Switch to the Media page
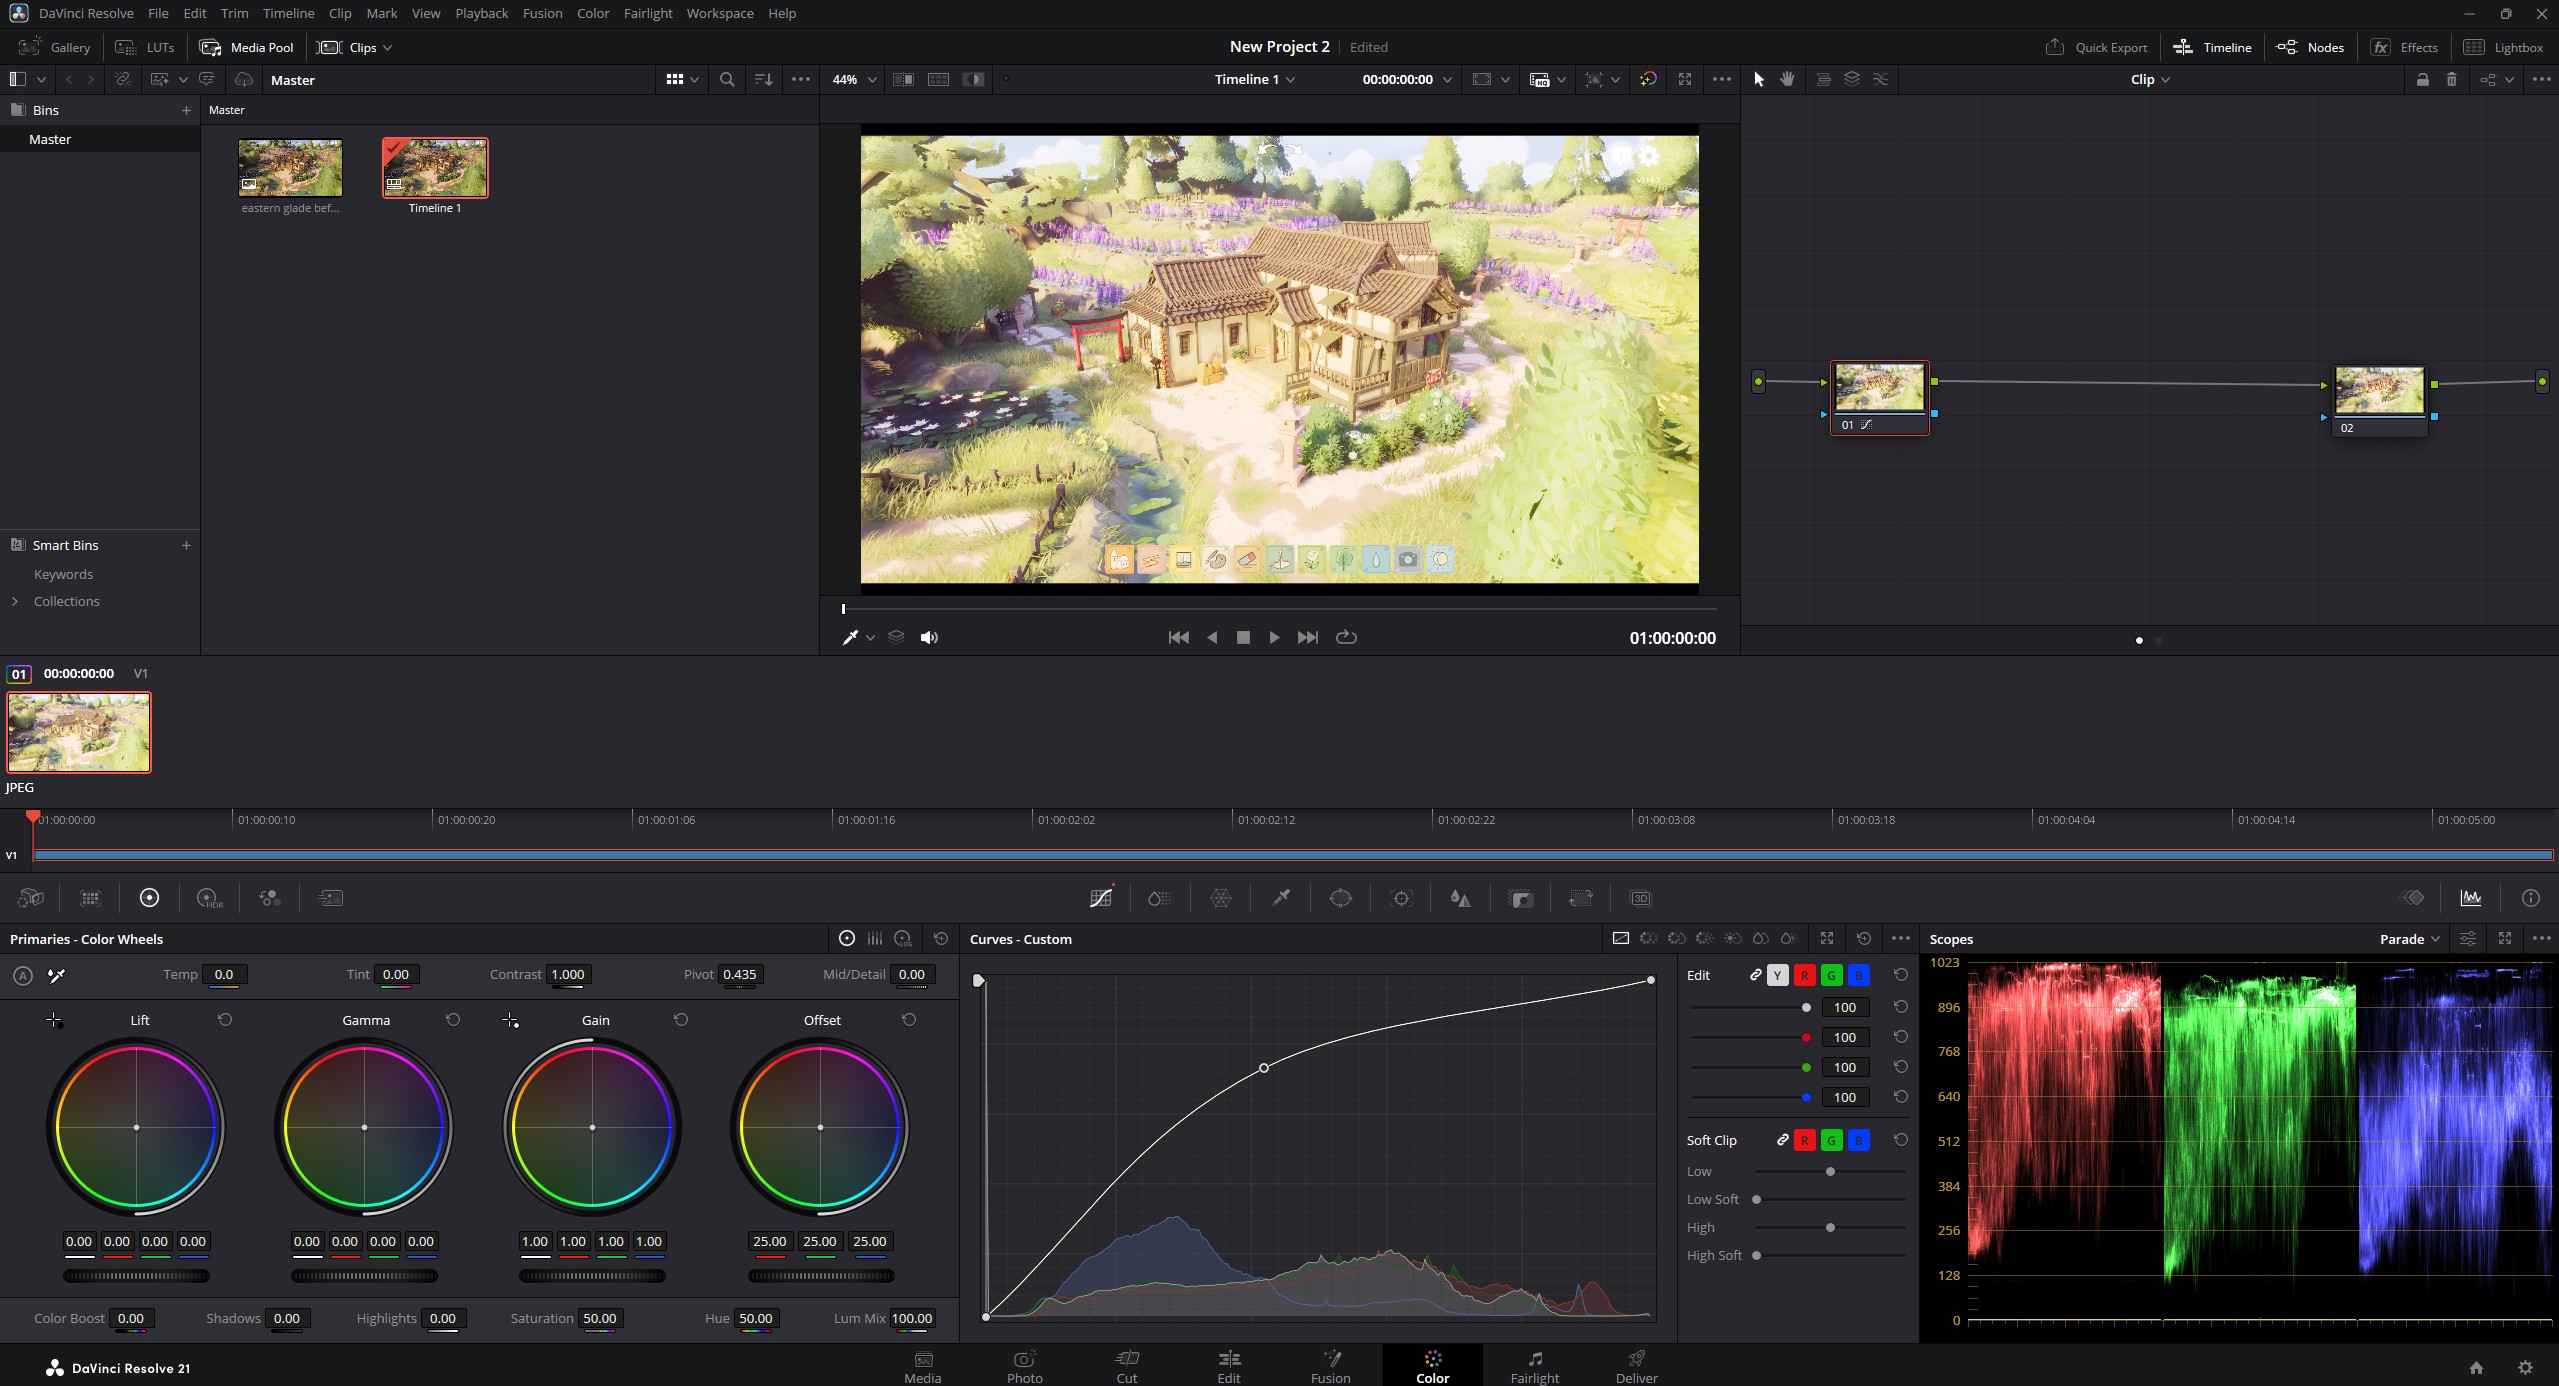Viewport: 2559px width, 1386px height. 923,1366
